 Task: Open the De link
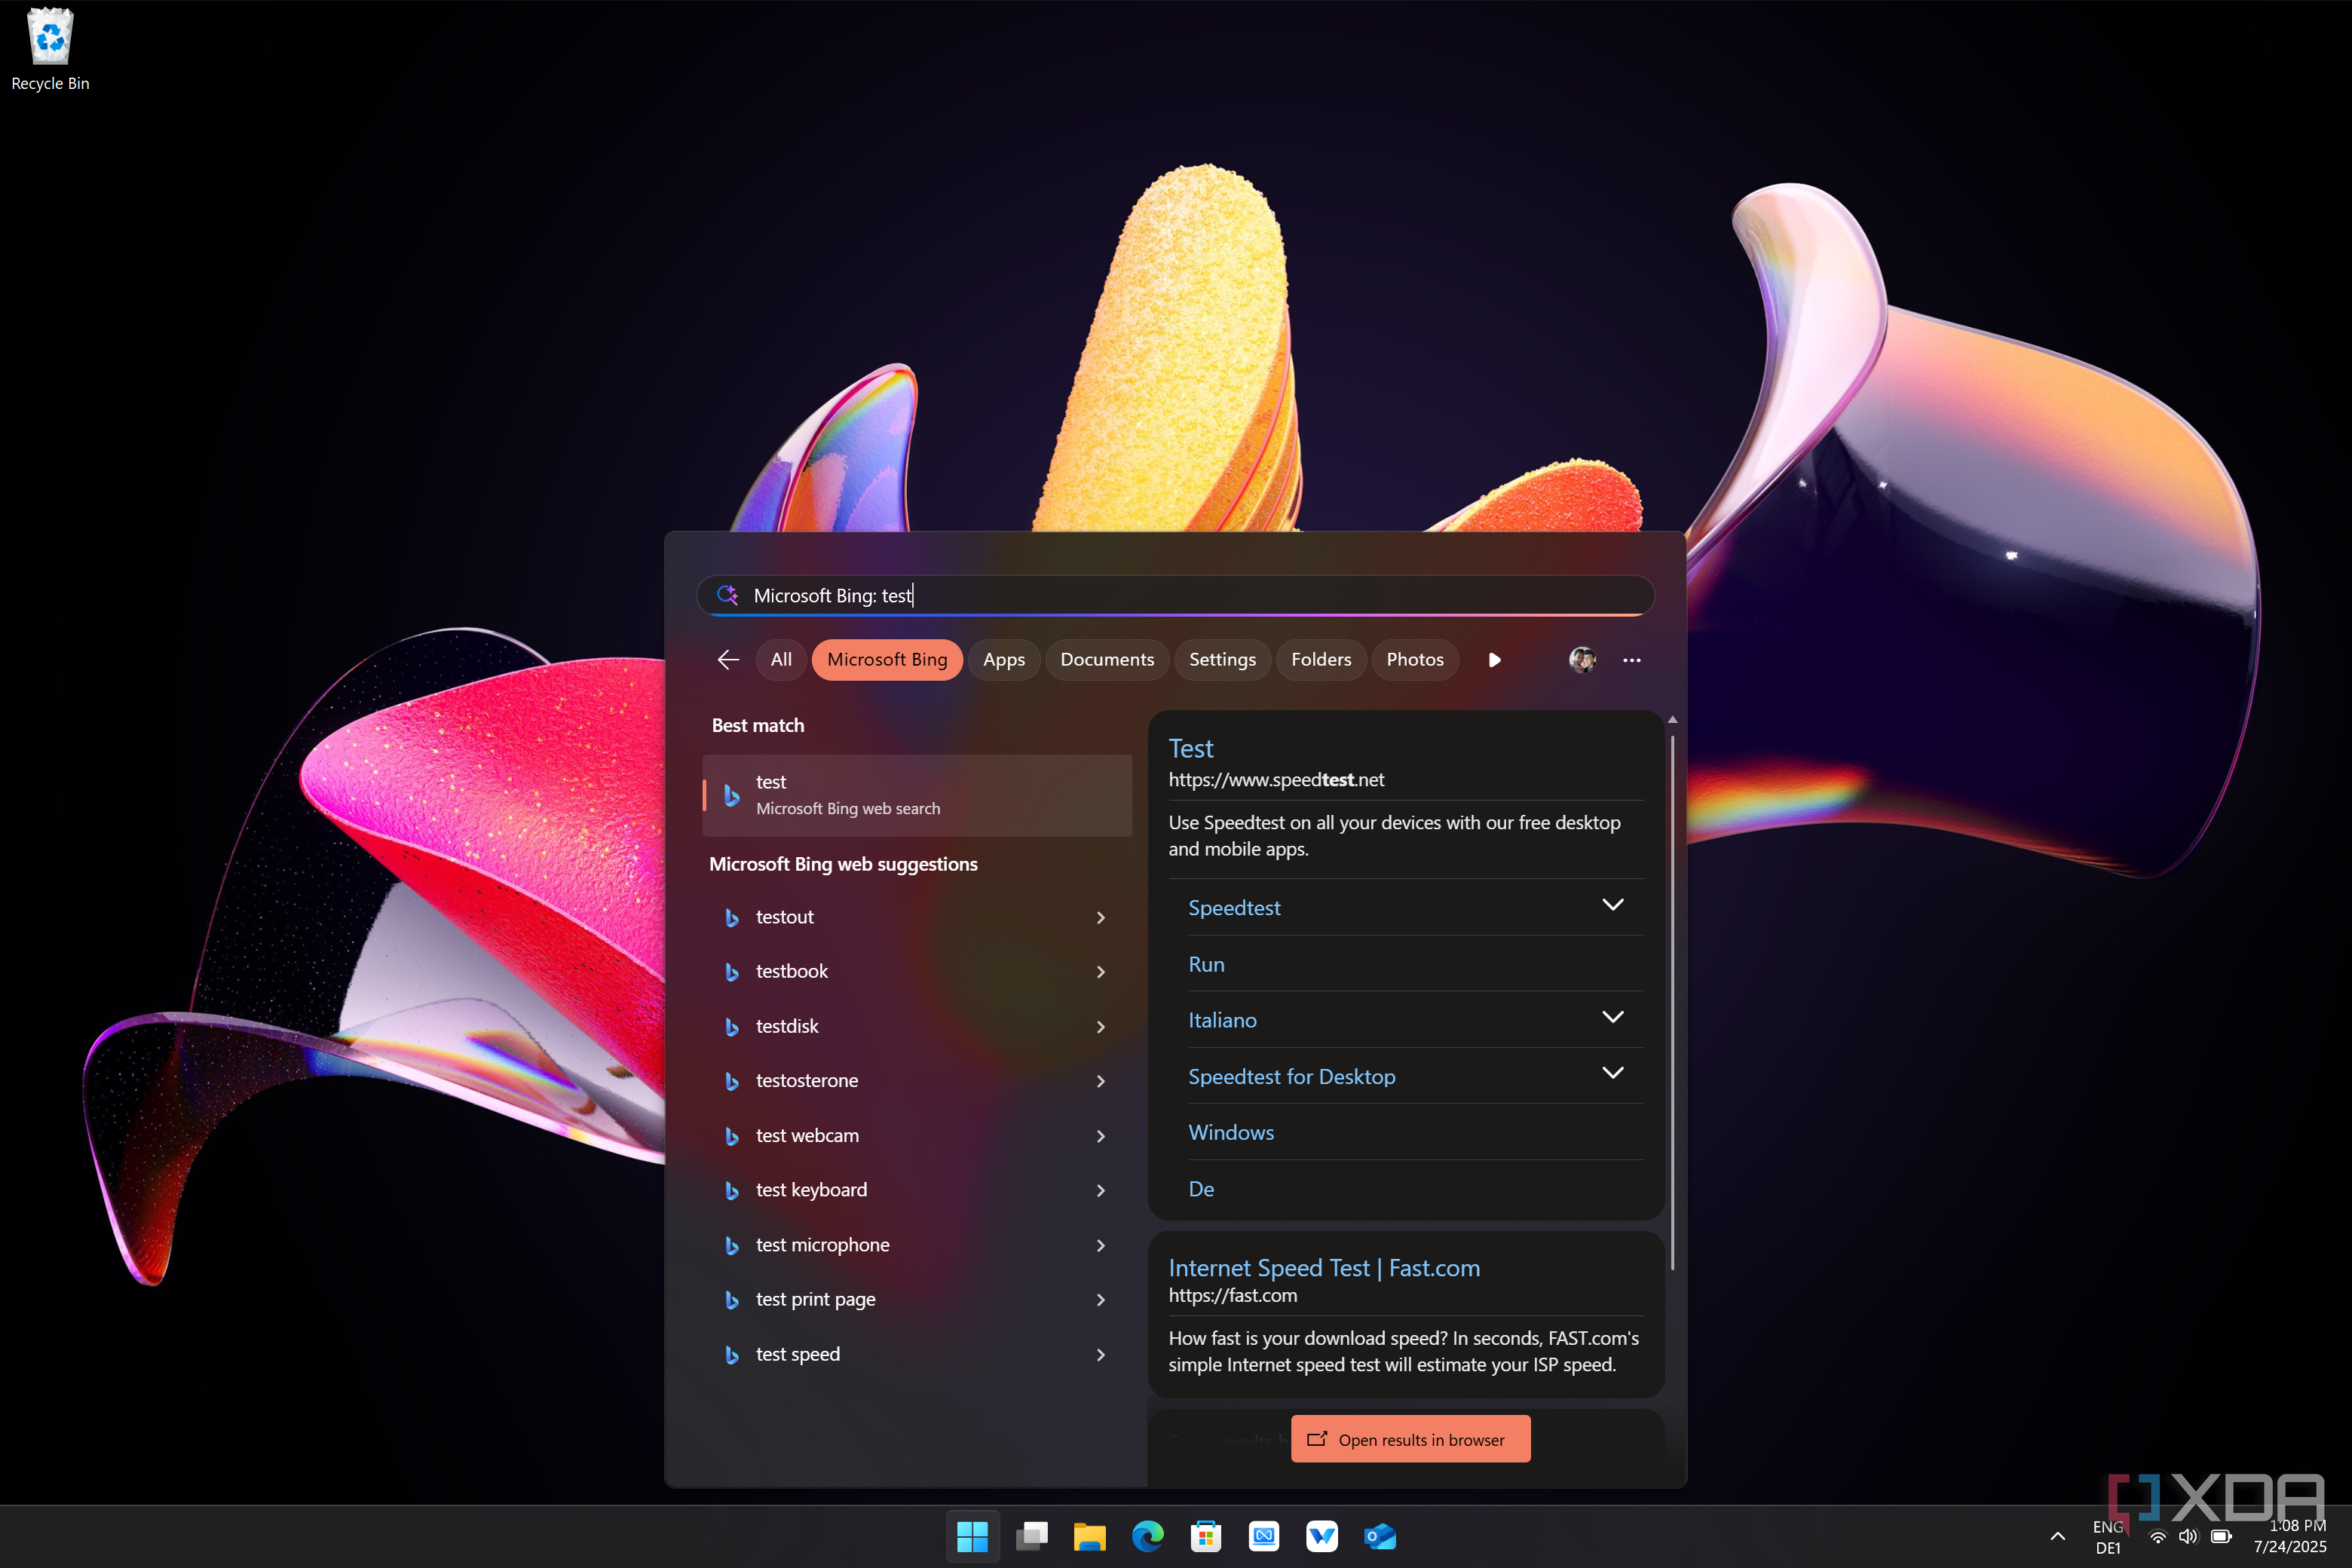pyautogui.click(x=1201, y=1189)
